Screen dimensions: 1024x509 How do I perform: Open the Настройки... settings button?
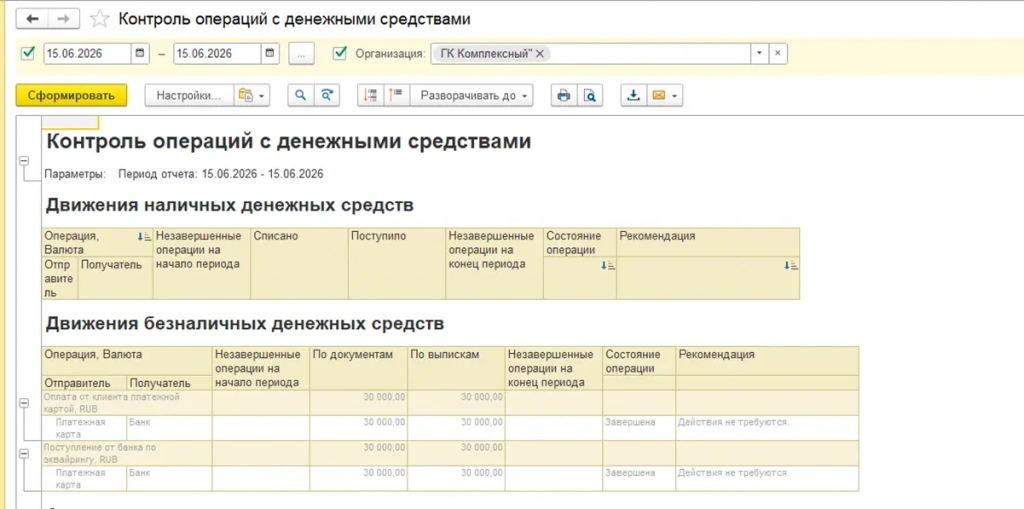(x=189, y=95)
